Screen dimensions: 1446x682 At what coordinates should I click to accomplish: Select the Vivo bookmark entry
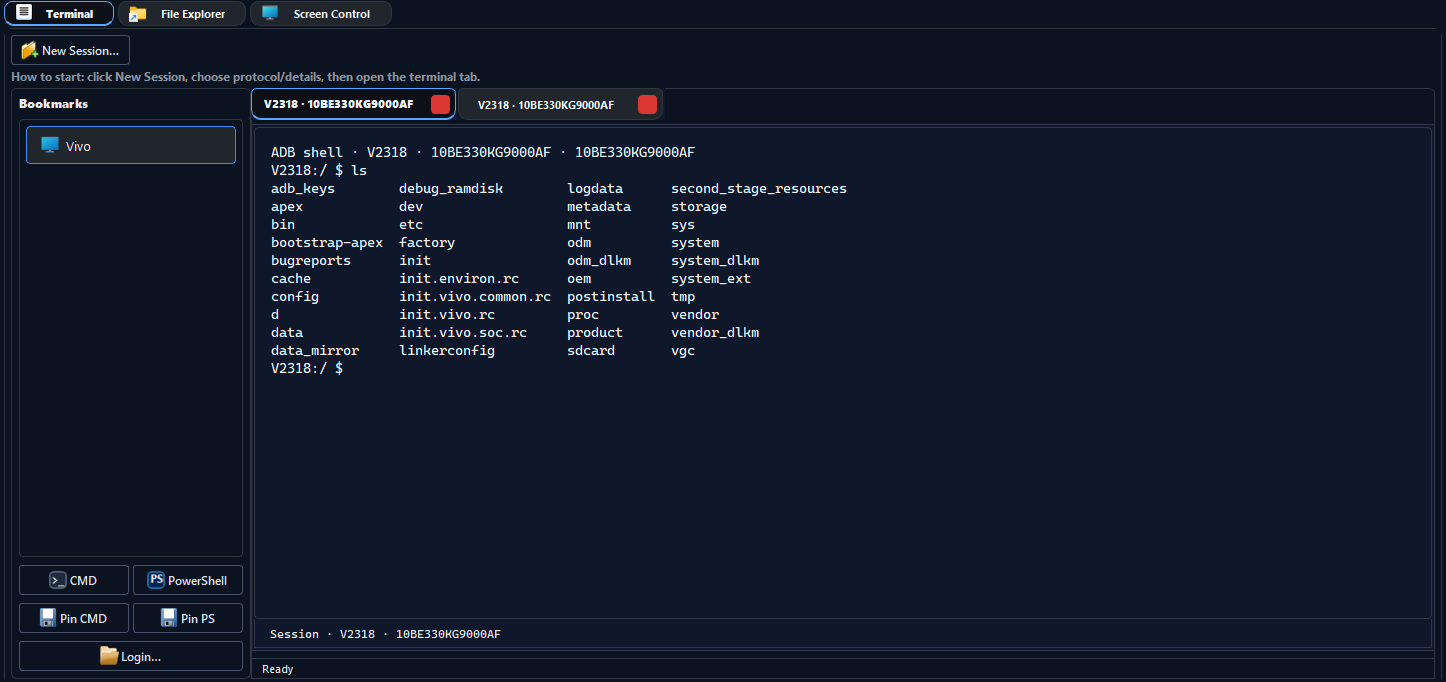(x=130, y=145)
